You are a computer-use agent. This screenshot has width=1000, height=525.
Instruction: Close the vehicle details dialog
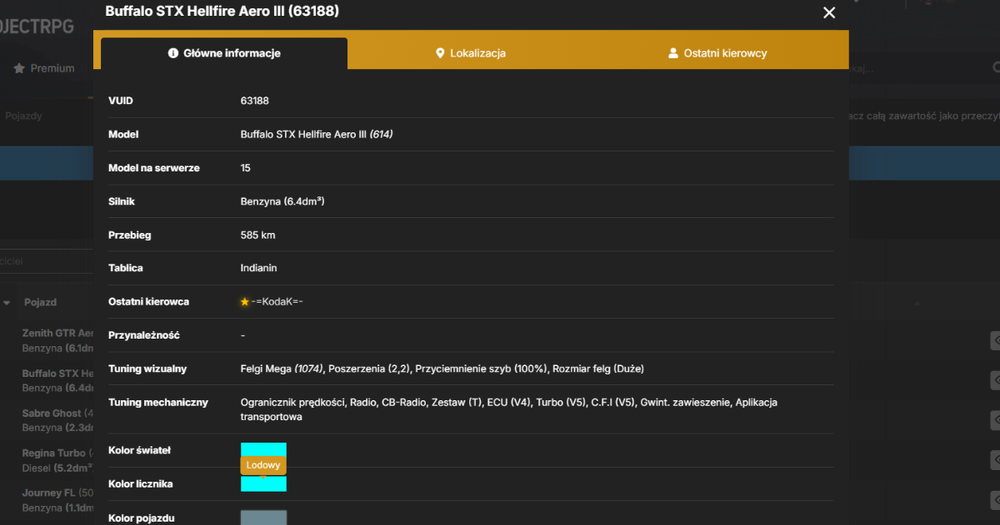828,13
